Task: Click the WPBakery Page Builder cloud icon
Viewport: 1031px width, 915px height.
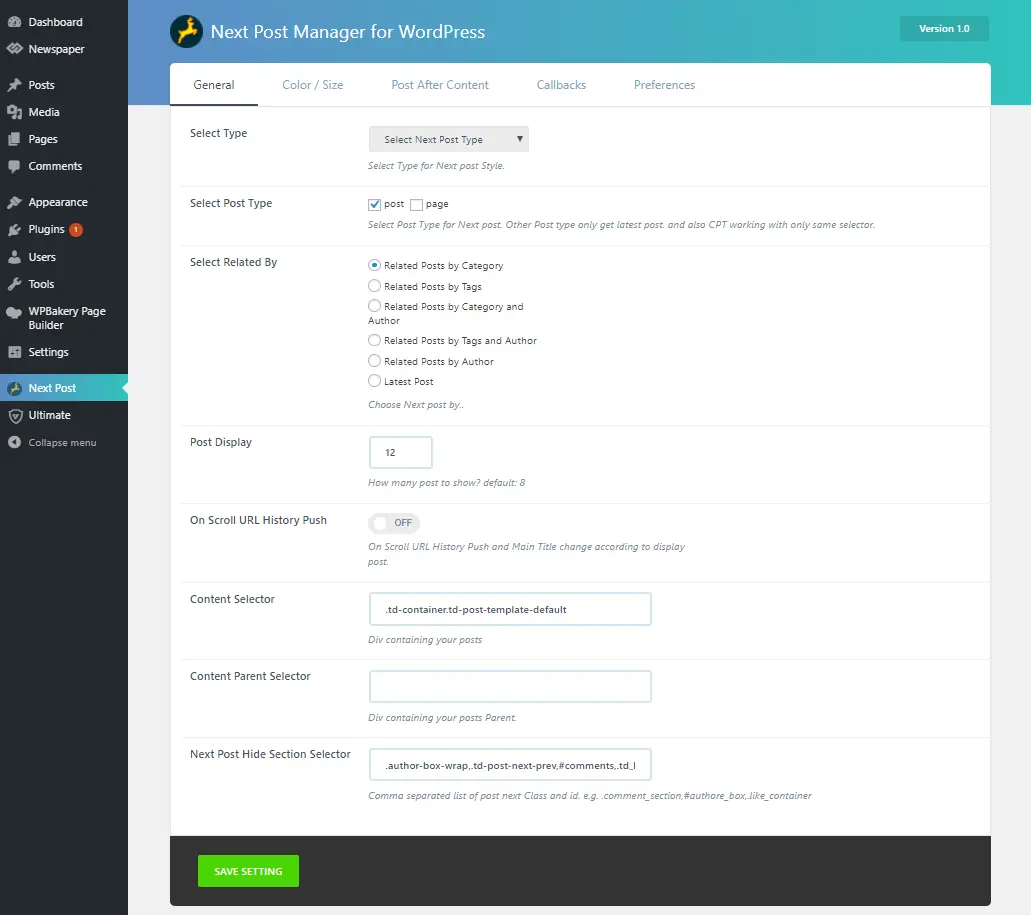Action: tap(14, 312)
